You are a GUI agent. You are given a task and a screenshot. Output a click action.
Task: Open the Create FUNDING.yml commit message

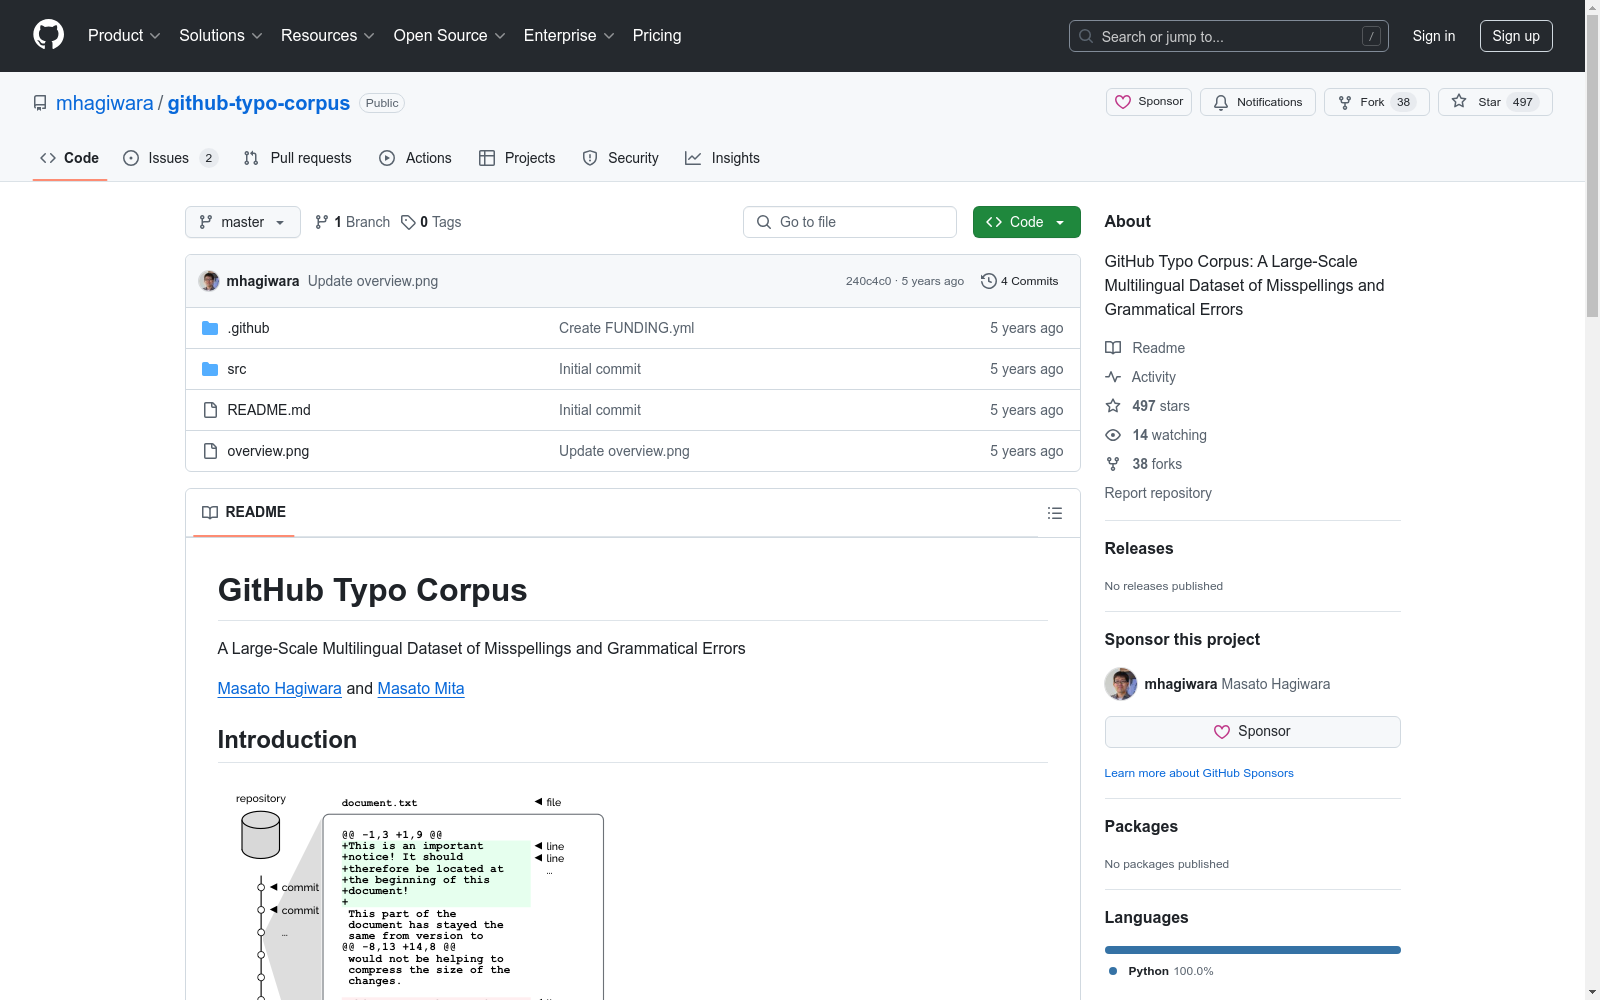coord(626,328)
